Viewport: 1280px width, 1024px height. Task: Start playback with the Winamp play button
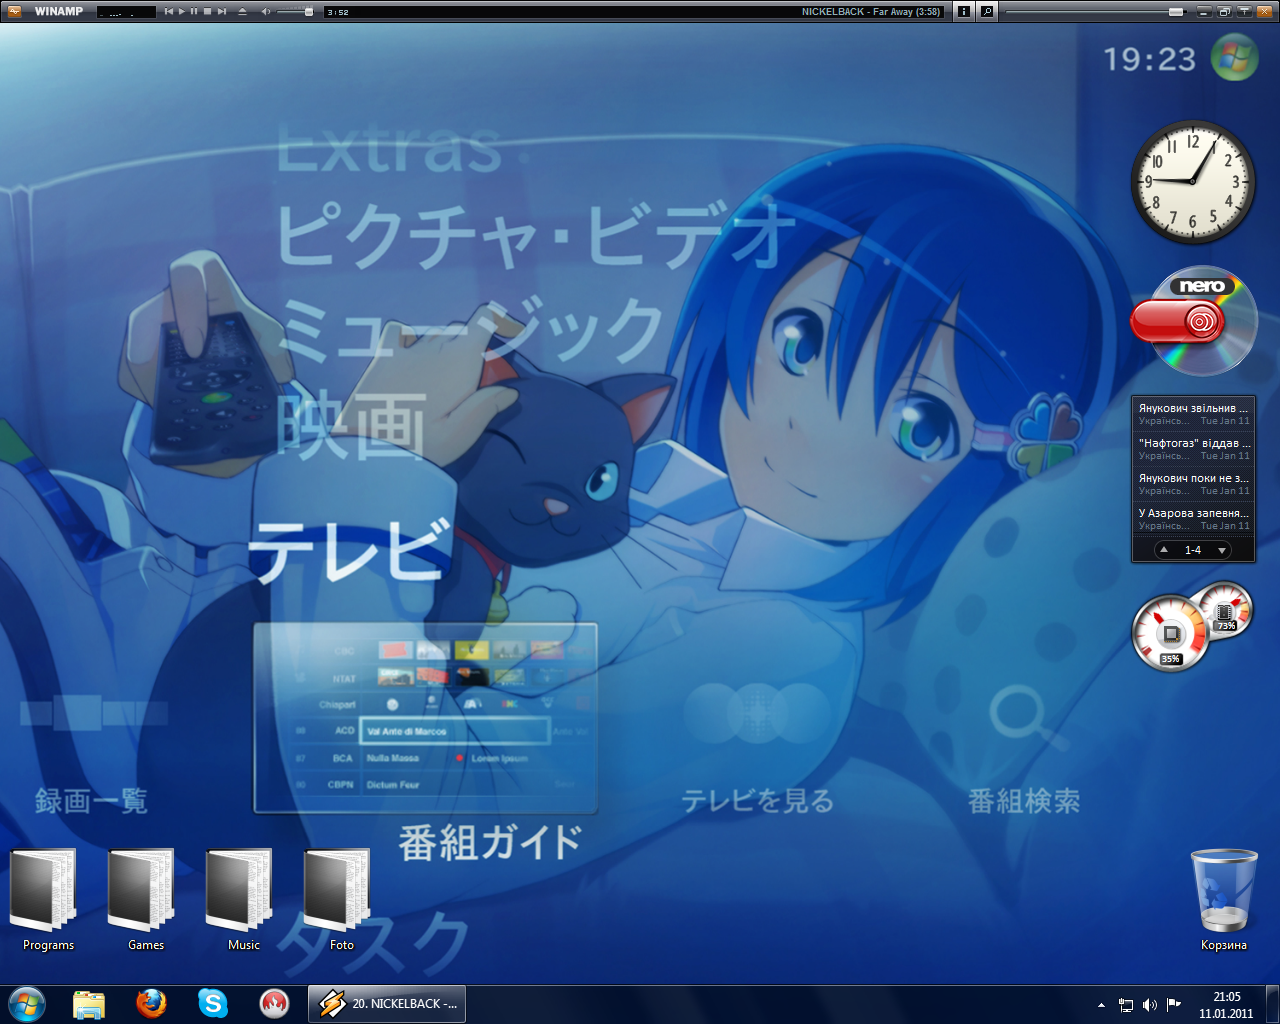pos(182,12)
